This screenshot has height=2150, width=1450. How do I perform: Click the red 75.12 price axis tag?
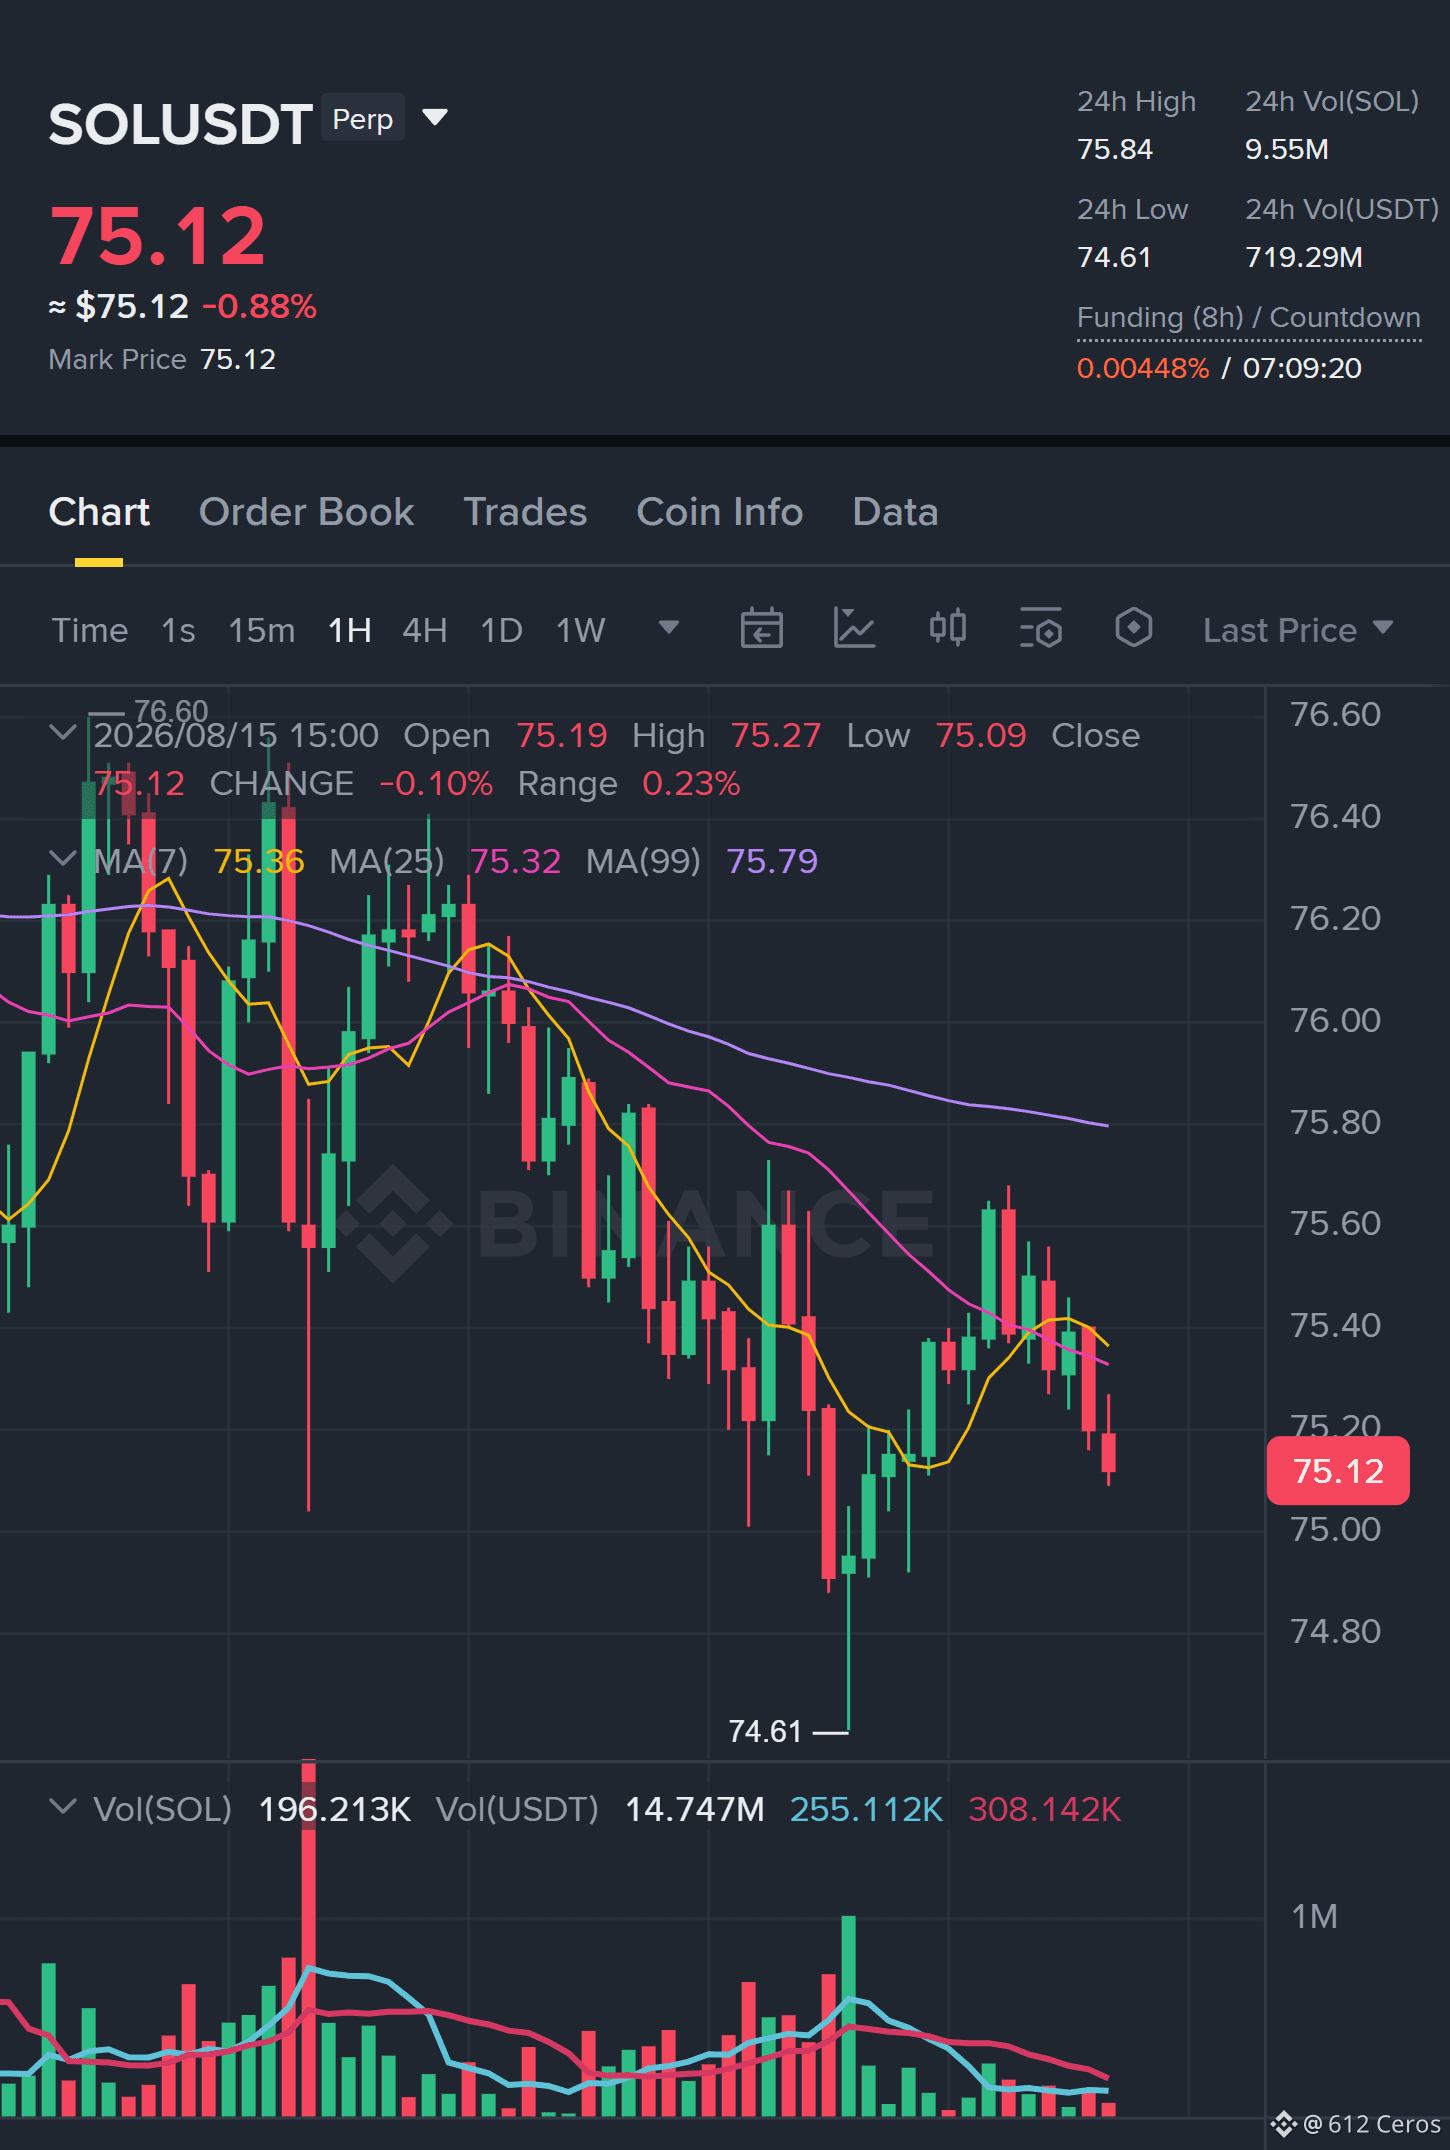pos(1338,1471)
